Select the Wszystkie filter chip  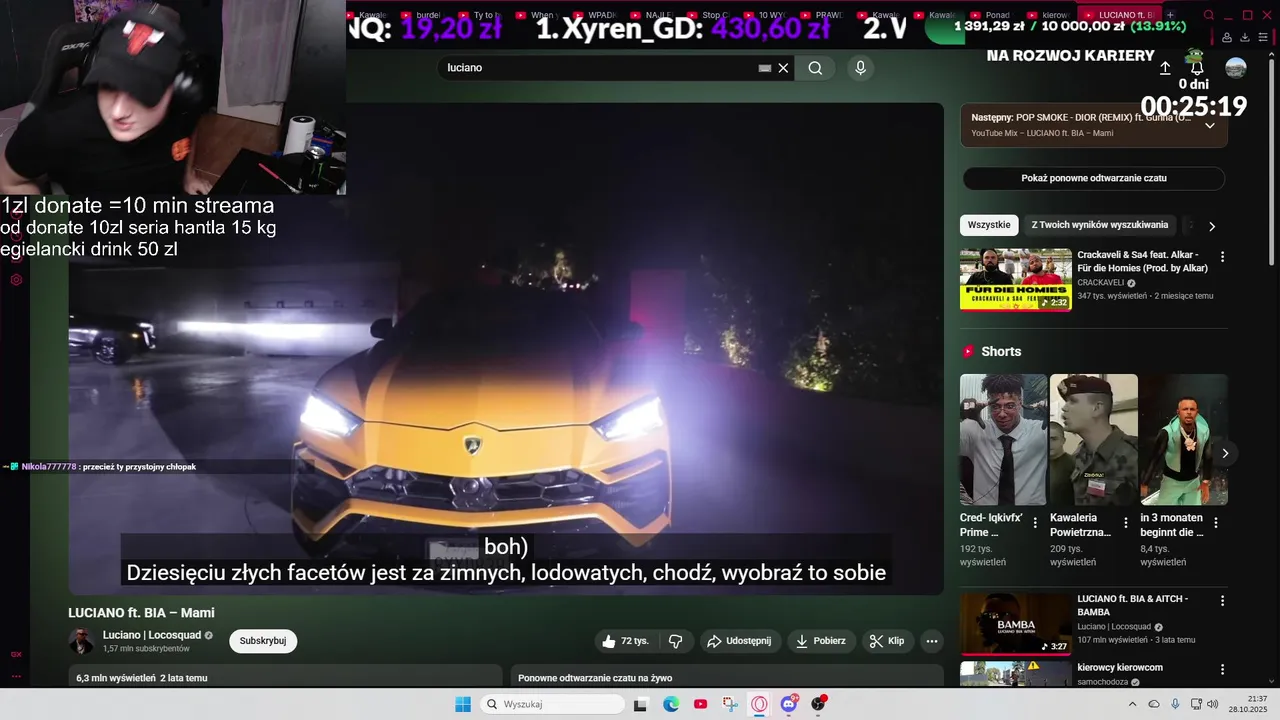[x=989, y=225]
